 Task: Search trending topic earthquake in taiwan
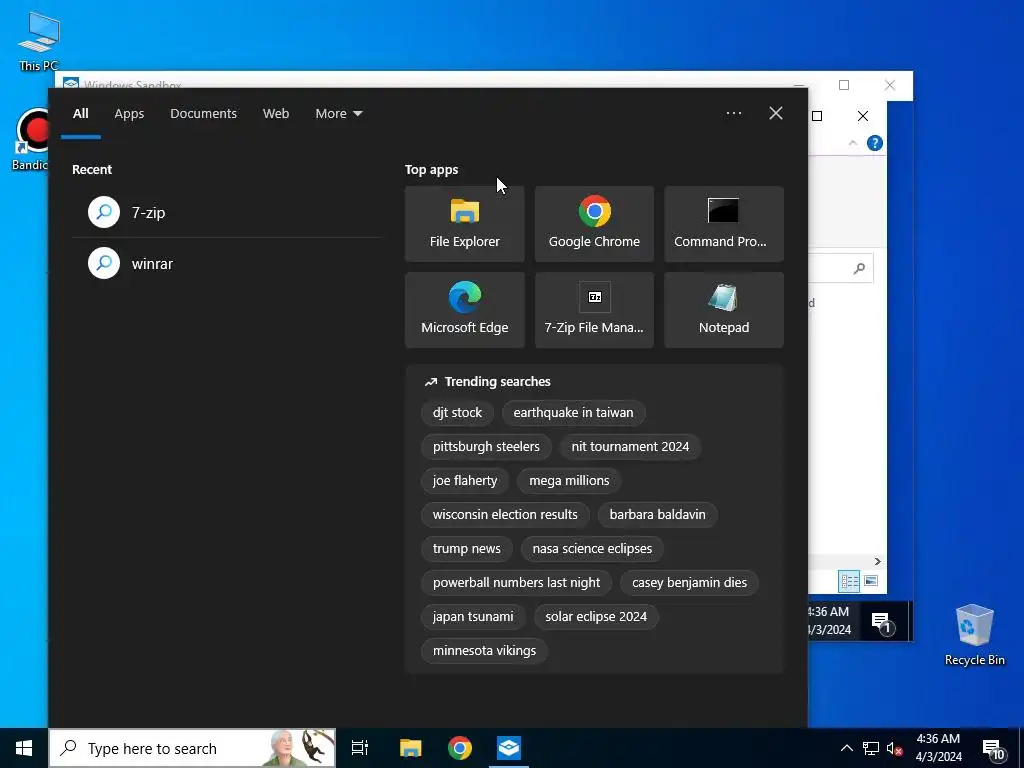[573, 413]
